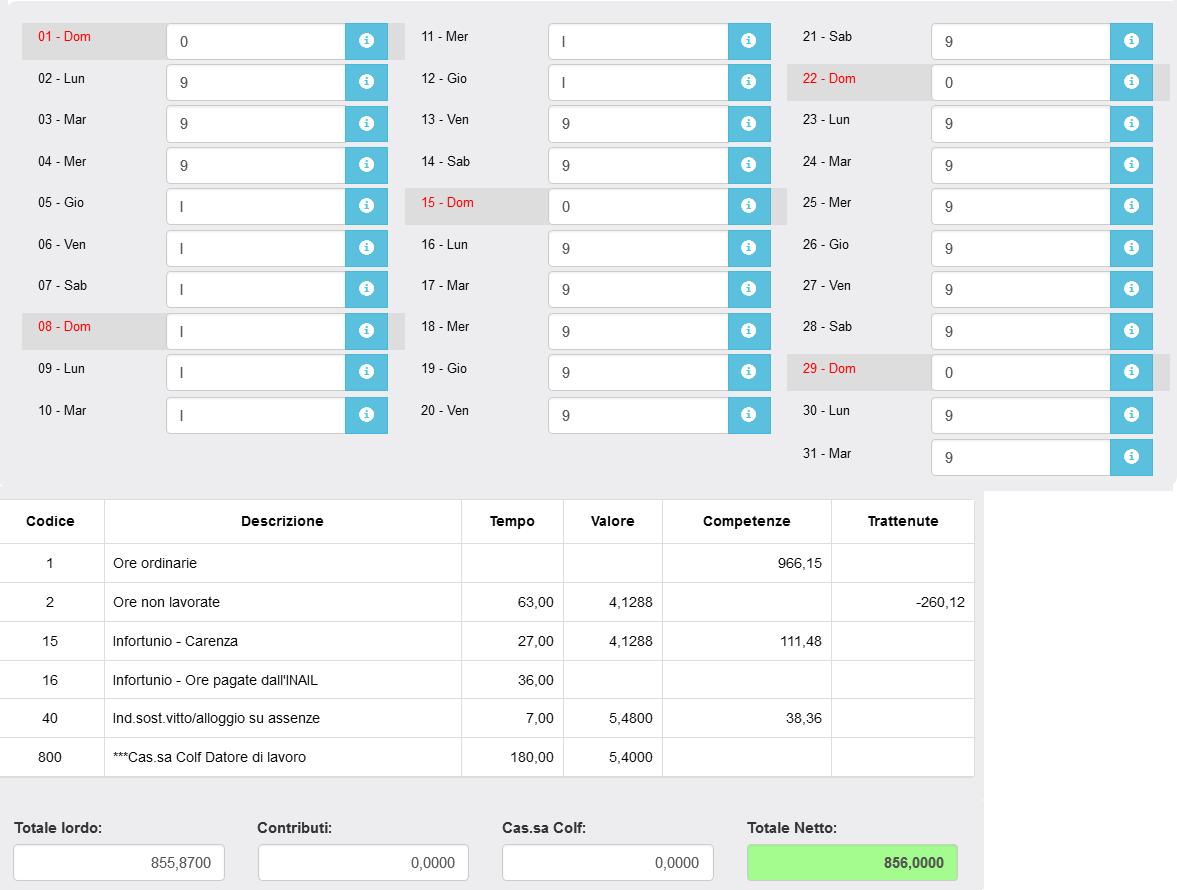The width and height of the screenshot is (1177, 890).
Task: Click info icon for 01 - Dom
Action: pyautogui.click(x=366, y=41)
